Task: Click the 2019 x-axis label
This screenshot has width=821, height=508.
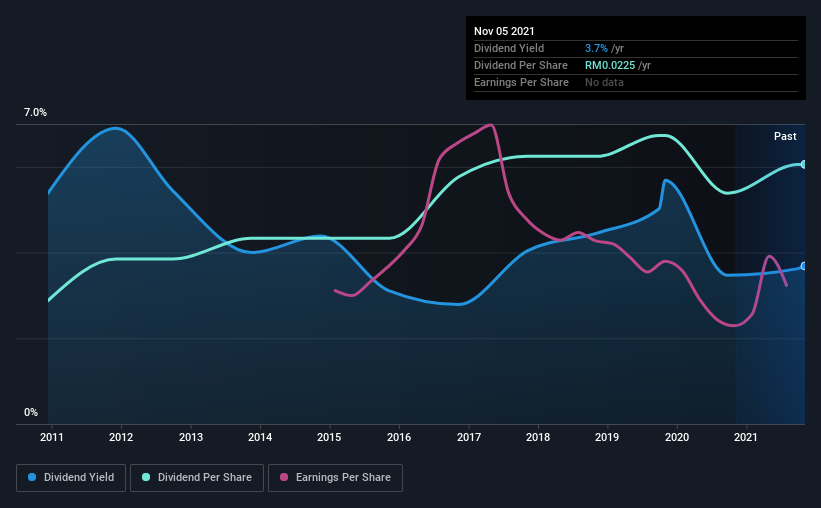Action: pos(607,437)
